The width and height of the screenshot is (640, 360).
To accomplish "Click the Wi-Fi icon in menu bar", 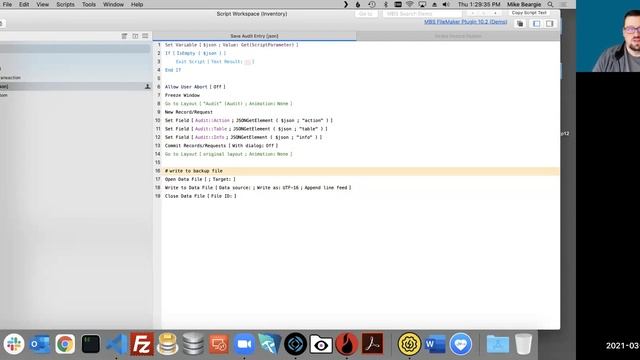I will (x=409, y=4).
